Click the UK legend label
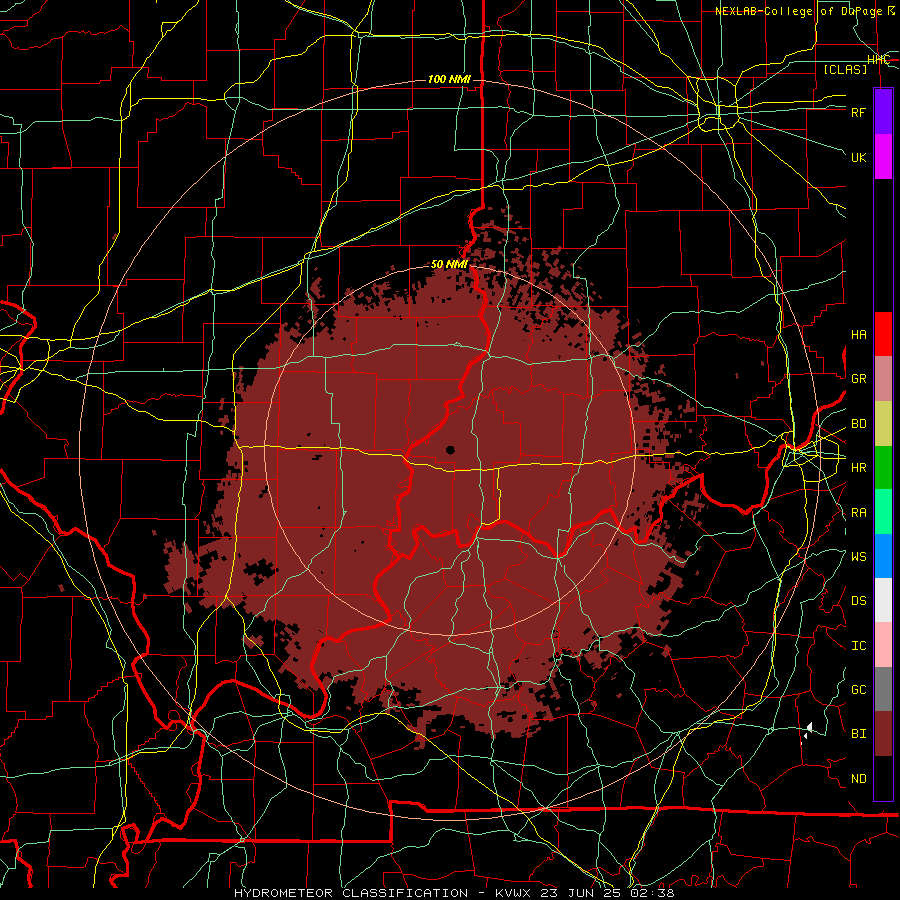Screen dimensions: 900x900 [x=859, y=157]
